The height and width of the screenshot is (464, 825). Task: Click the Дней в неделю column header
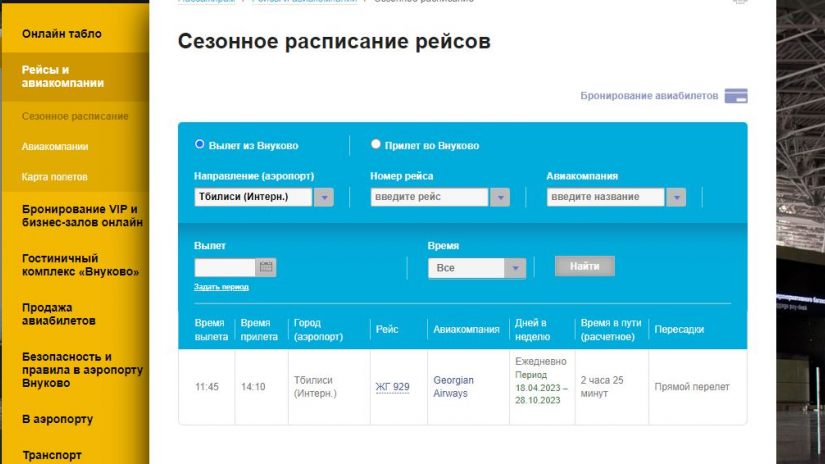pyautogui.click(x=532, y=329)
